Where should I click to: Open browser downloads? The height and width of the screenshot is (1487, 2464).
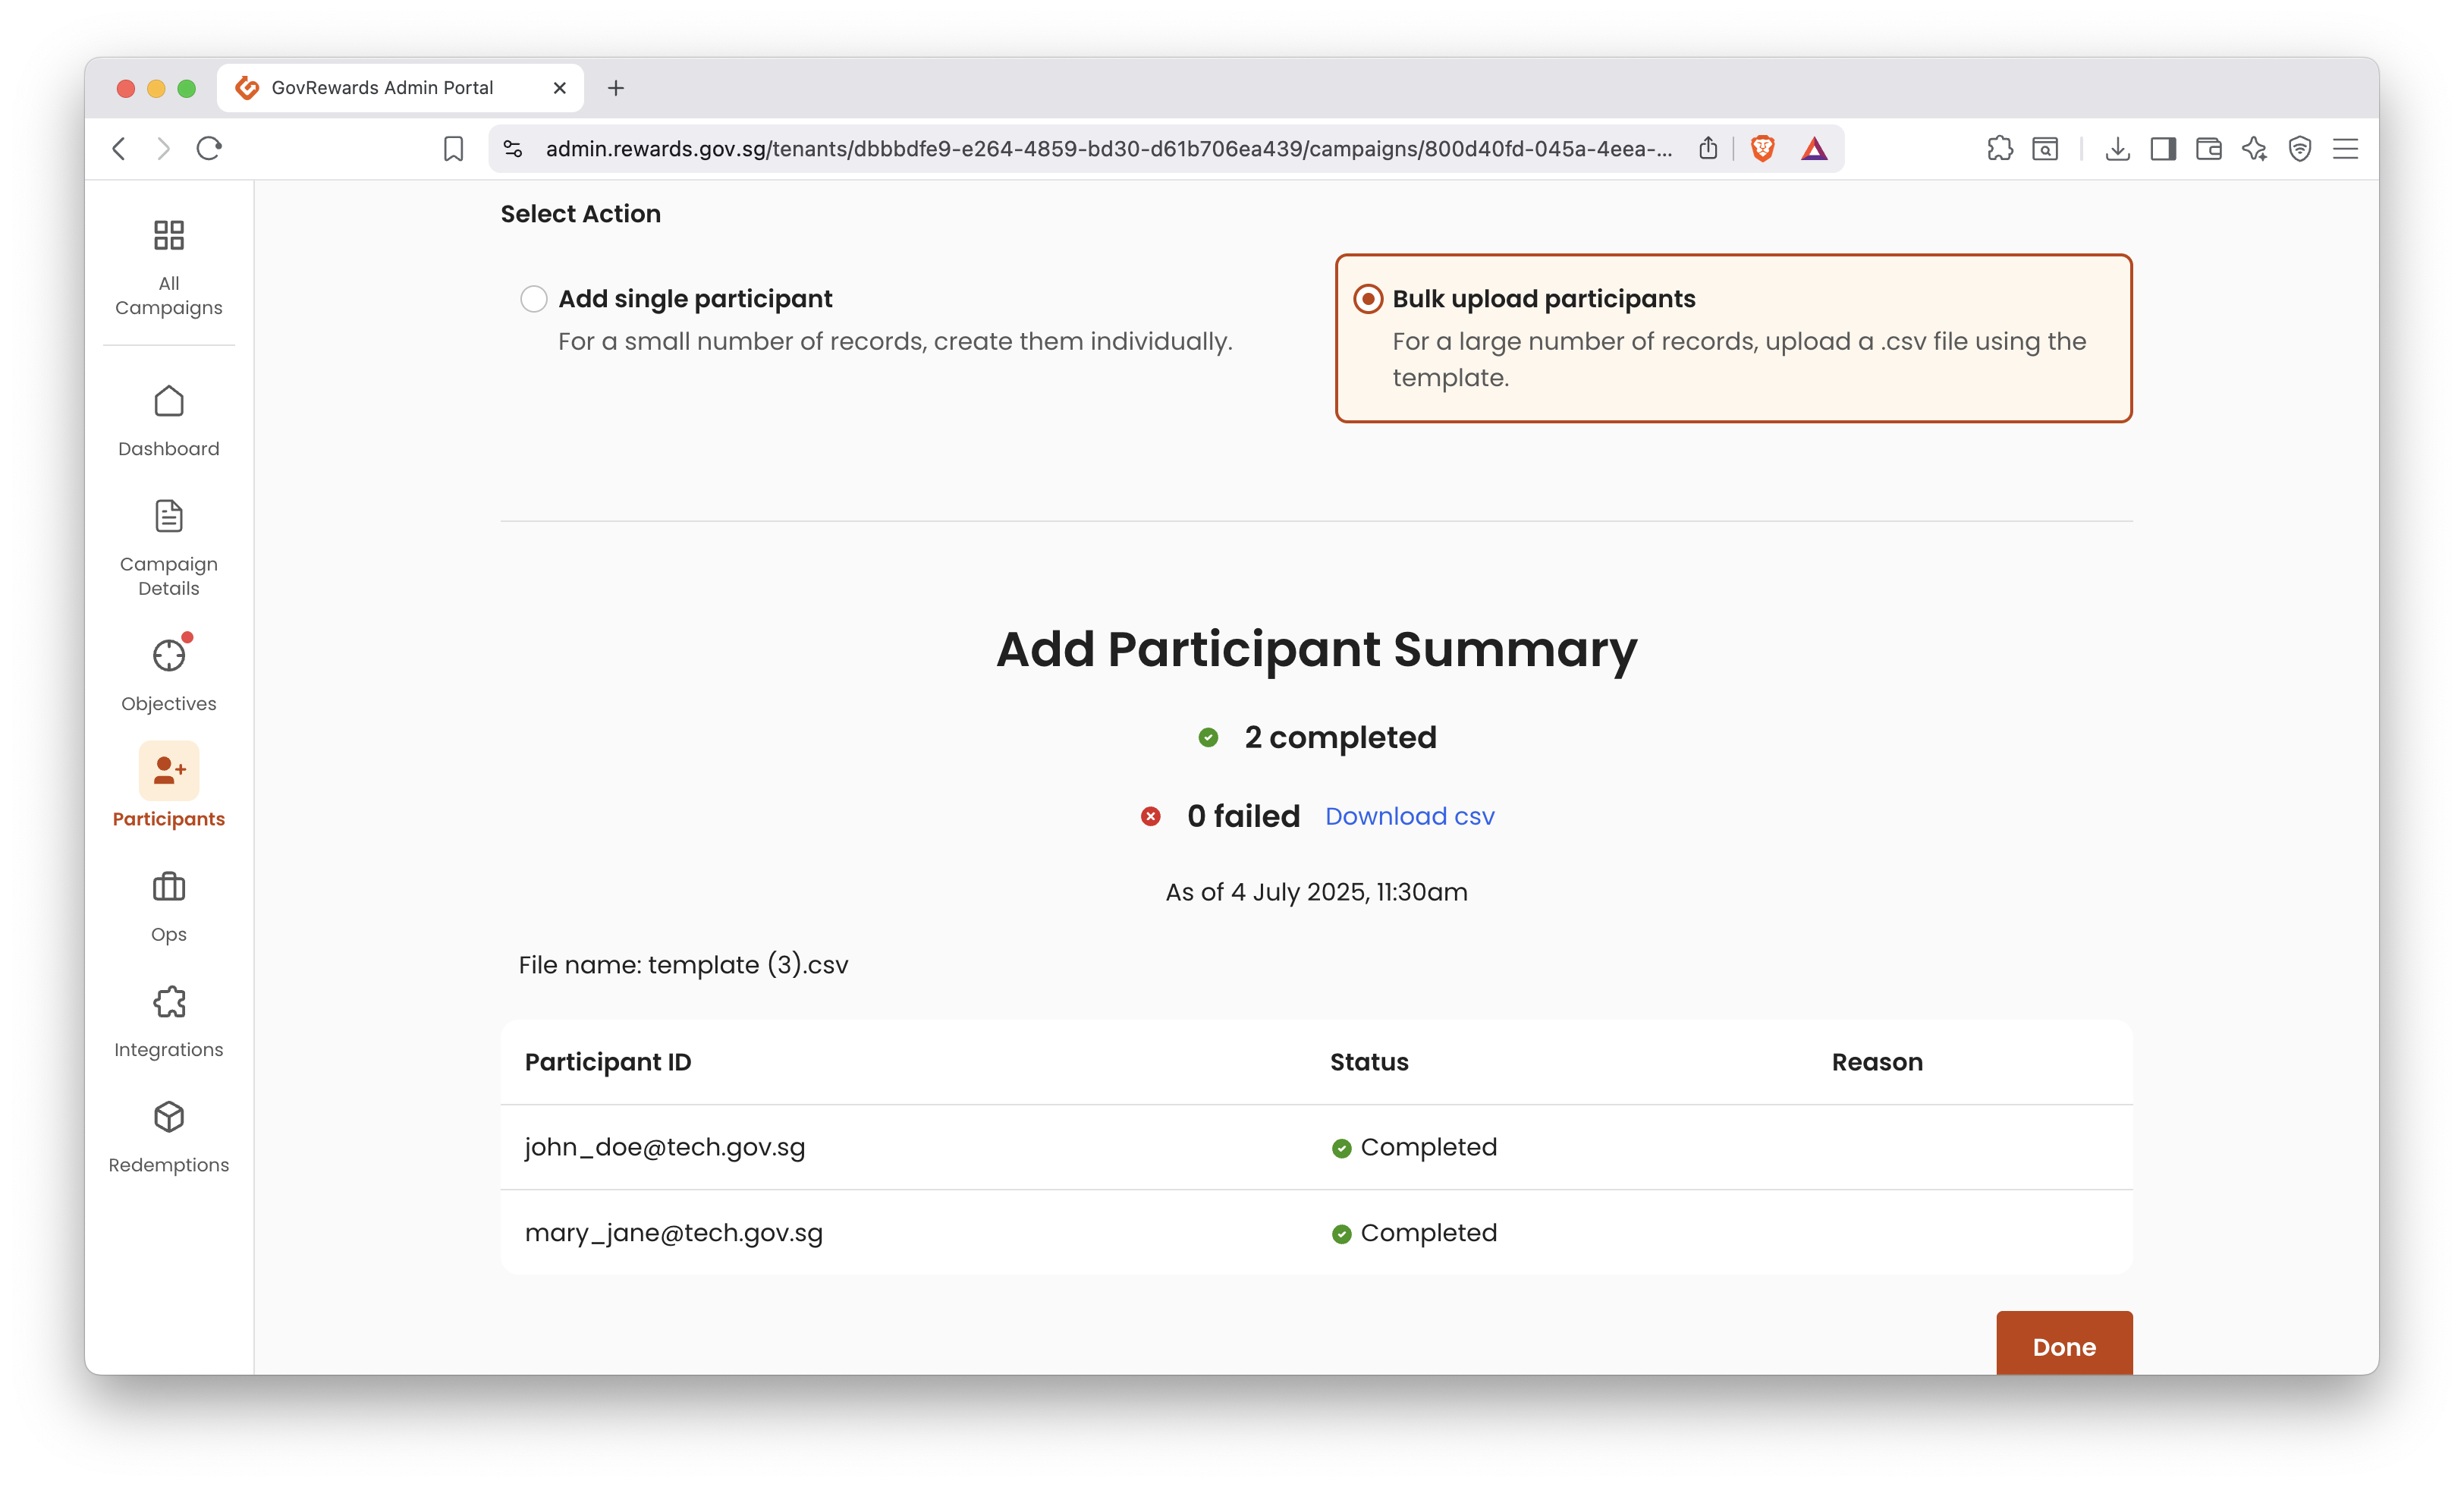point(2117,148)
